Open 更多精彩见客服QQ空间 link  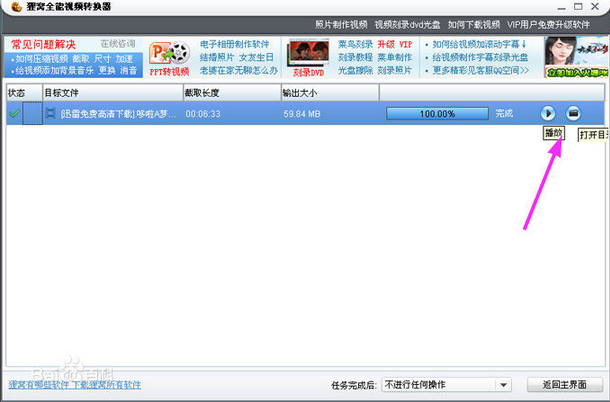pos(480,70)
